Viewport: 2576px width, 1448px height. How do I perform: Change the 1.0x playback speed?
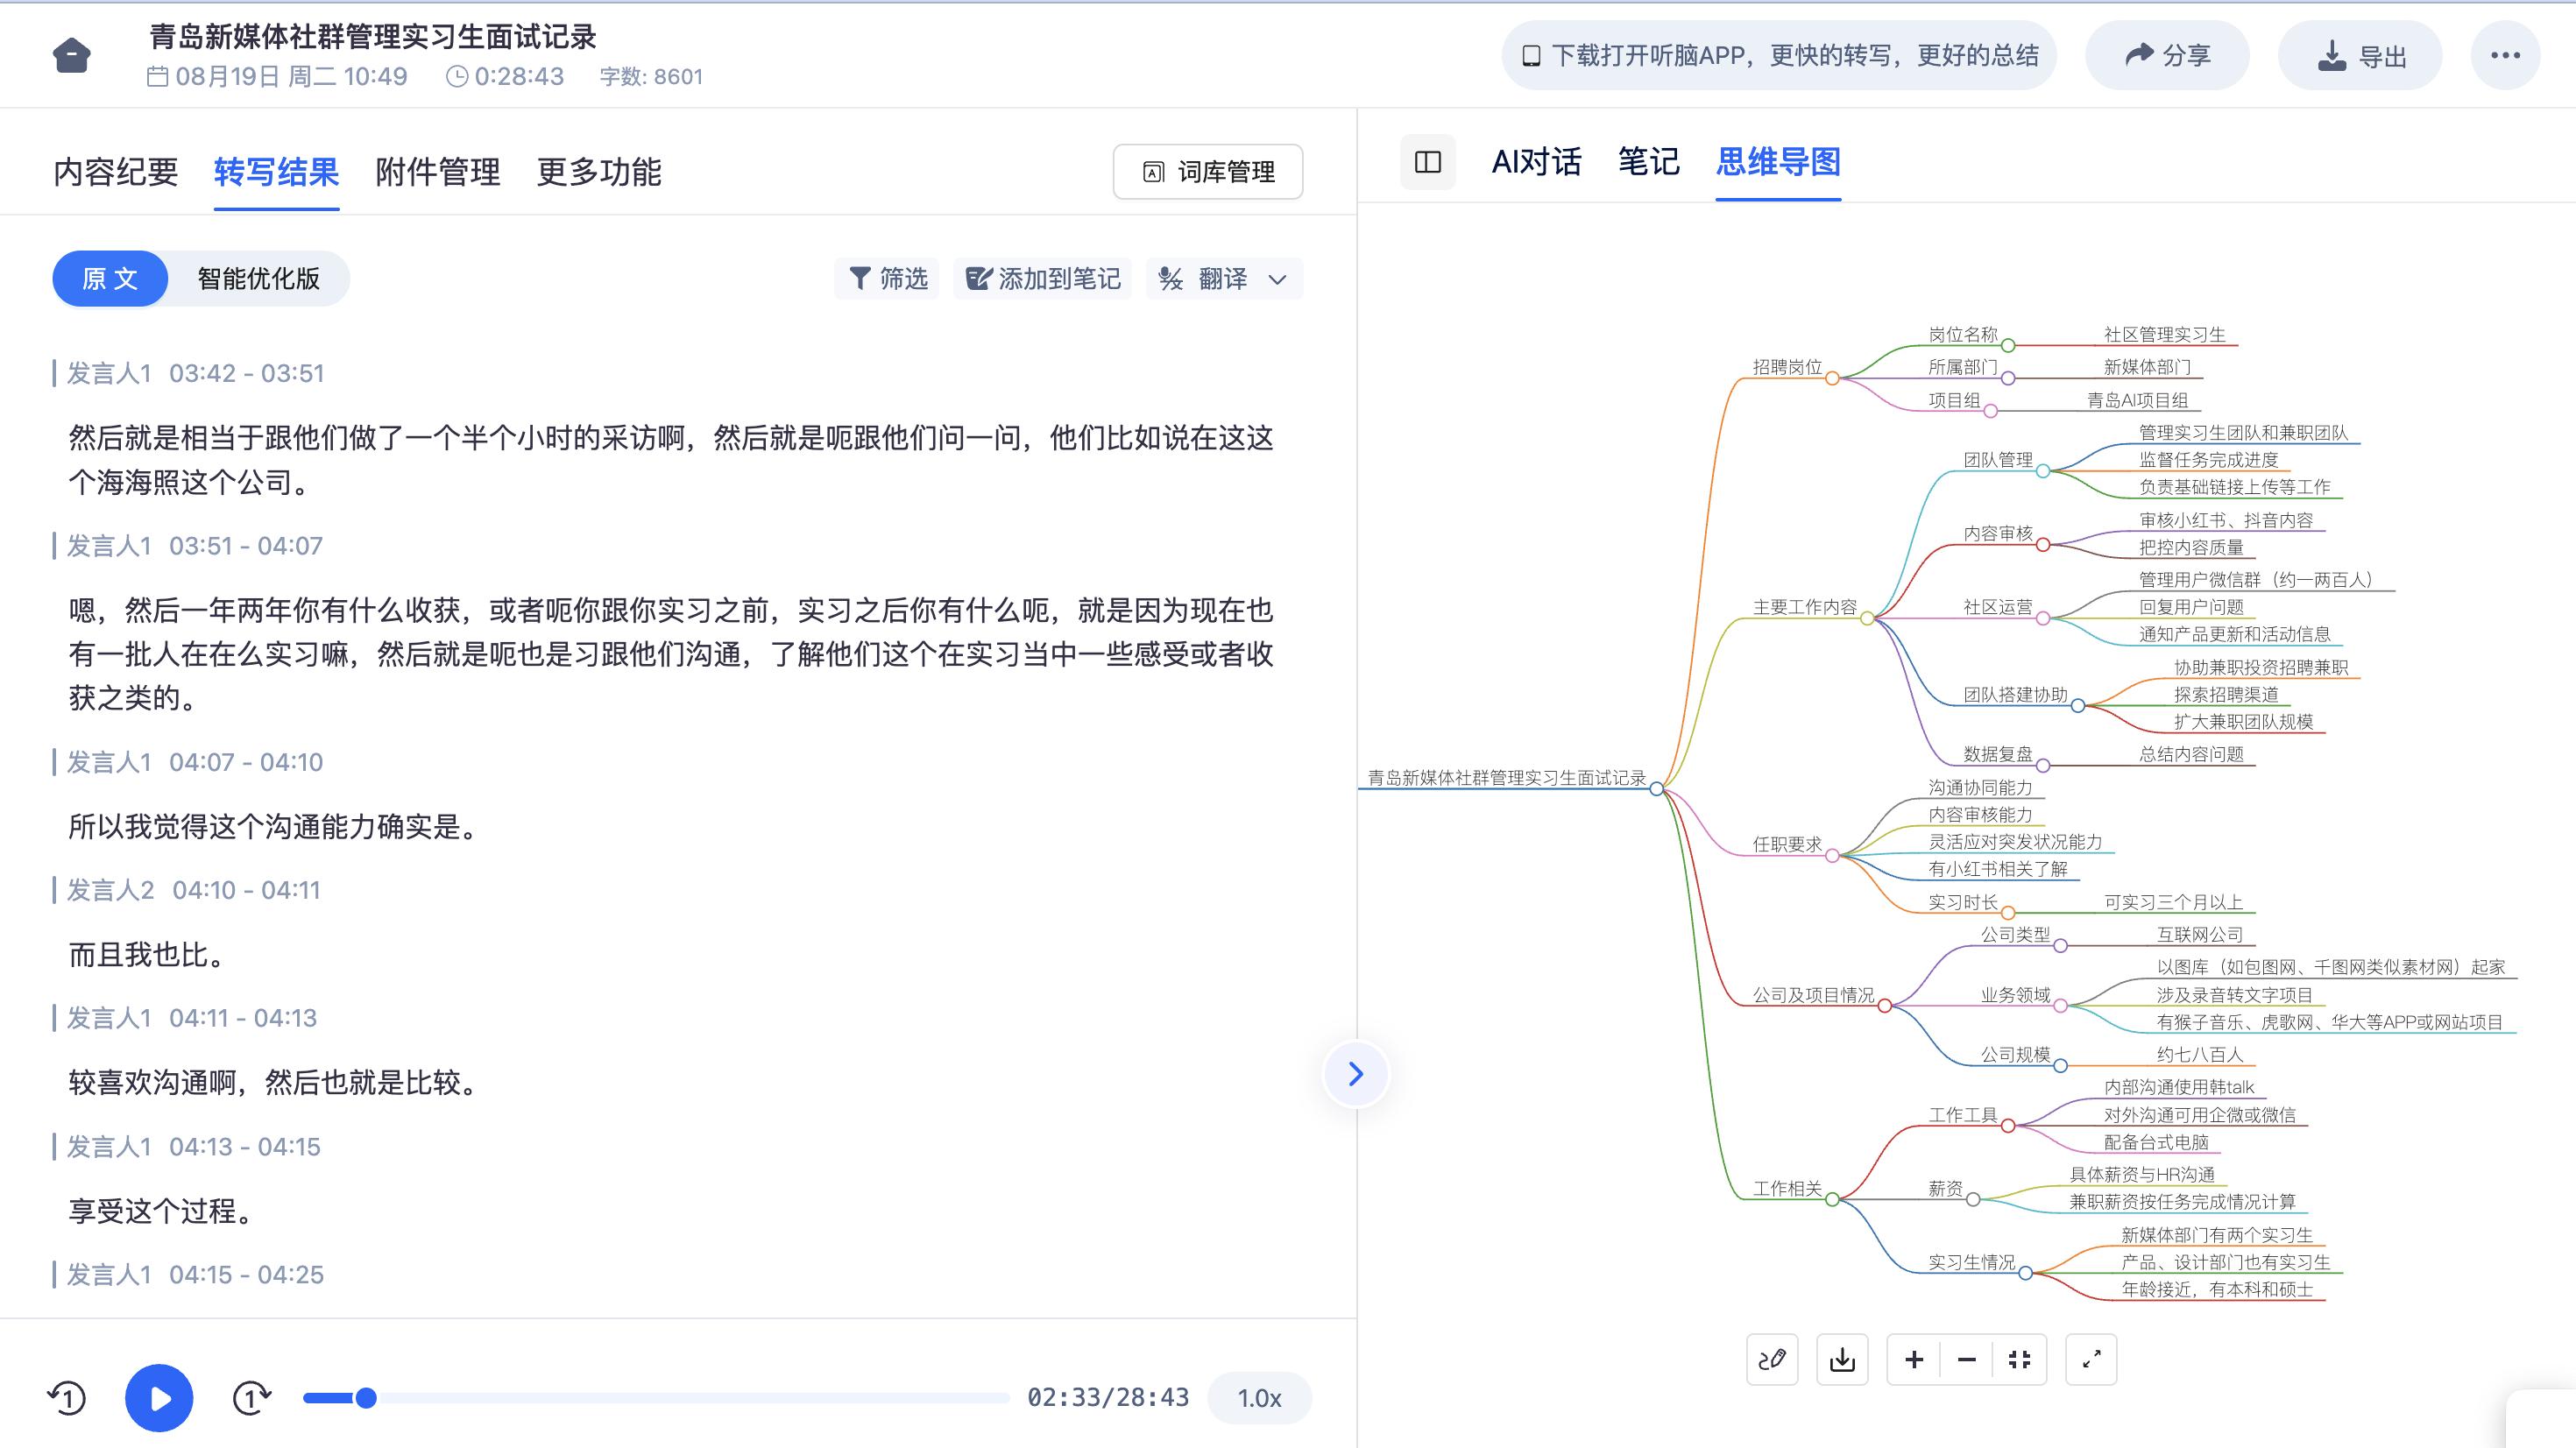coord(1258,1397)
